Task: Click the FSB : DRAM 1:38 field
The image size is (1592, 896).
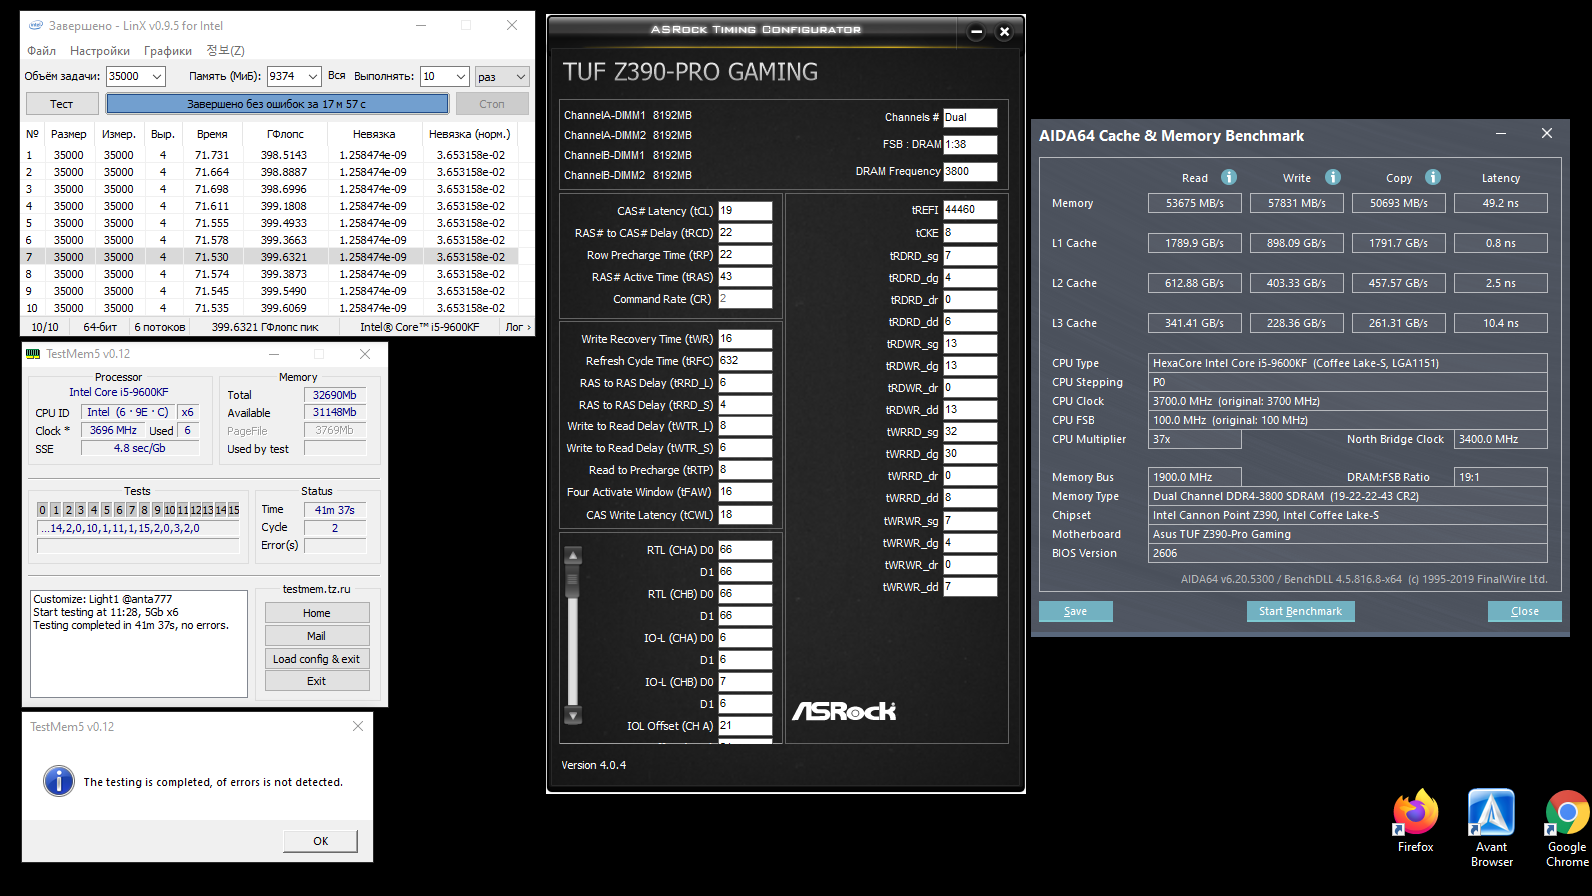Action: pyautogui.click(x=970, y=144)
